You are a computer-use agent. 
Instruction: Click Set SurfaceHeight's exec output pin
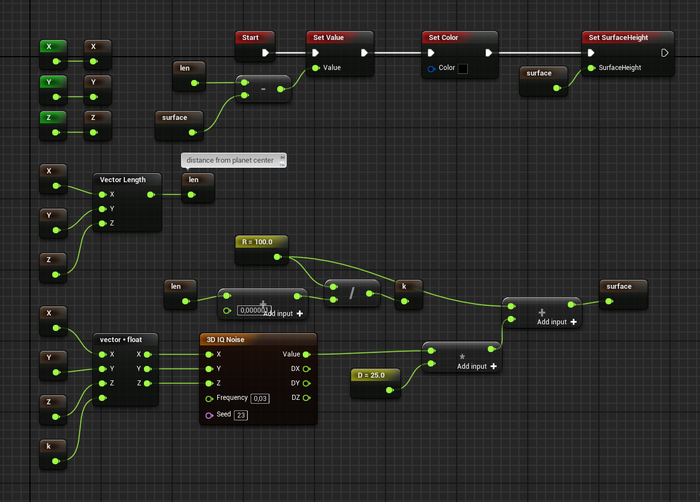click(x=664, y=53)
